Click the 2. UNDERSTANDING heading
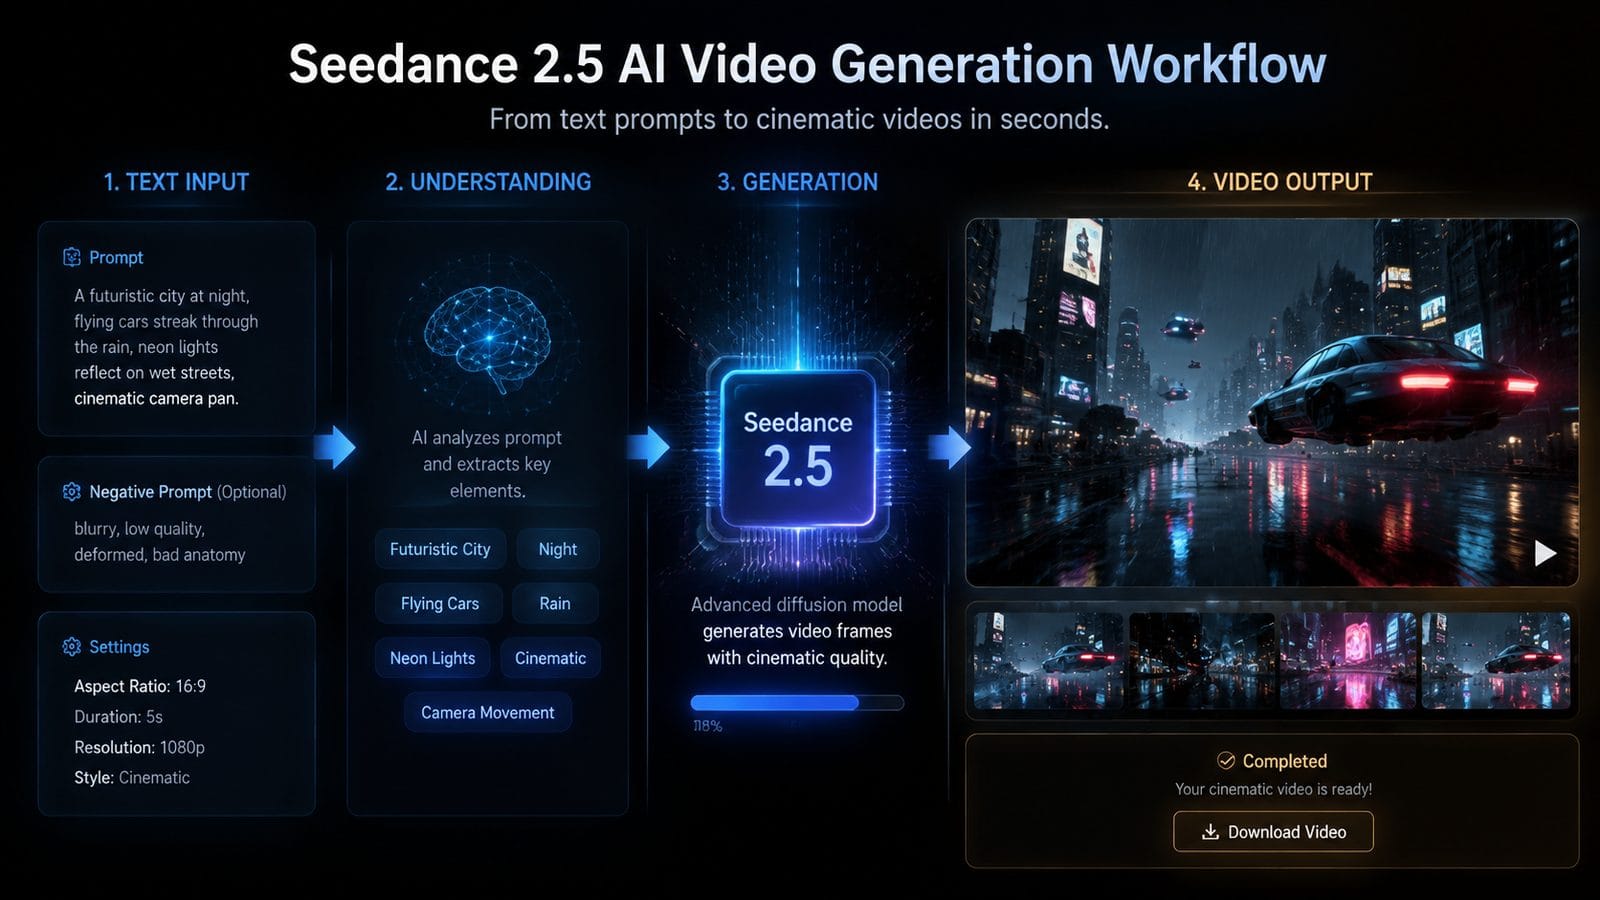 488,182
